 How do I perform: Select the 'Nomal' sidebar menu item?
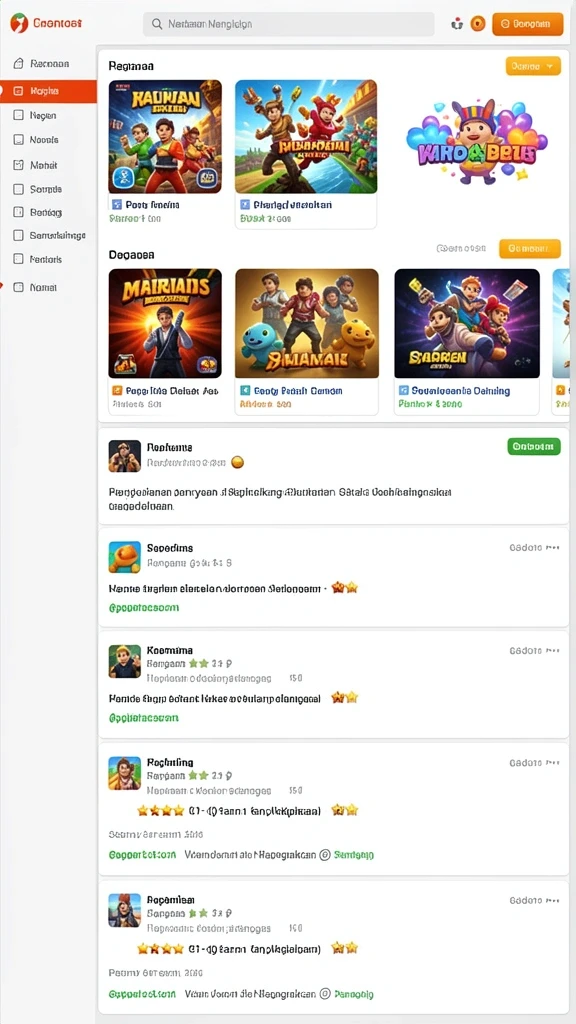(x=48, y=287)
